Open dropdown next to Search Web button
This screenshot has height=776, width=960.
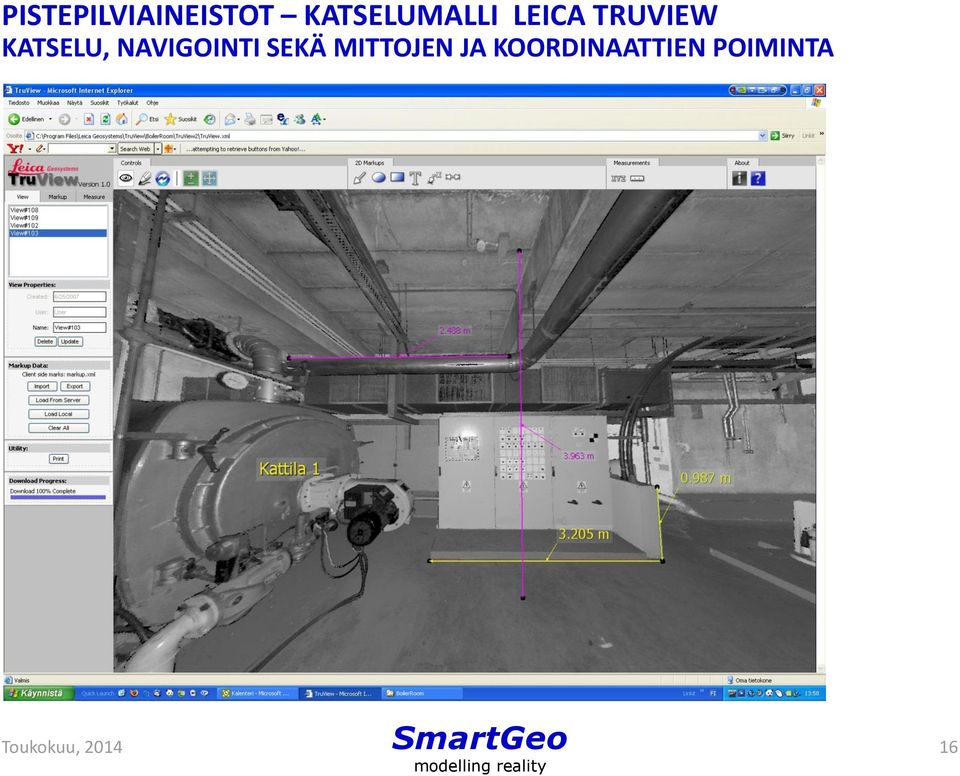[158, 149]
